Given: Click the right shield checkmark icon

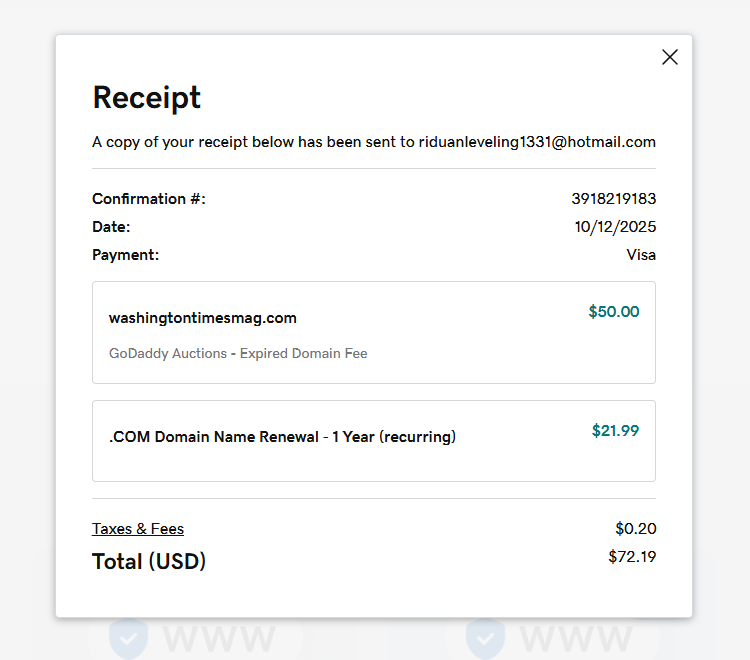Looking at the screenshot, I should click(485, 637).
